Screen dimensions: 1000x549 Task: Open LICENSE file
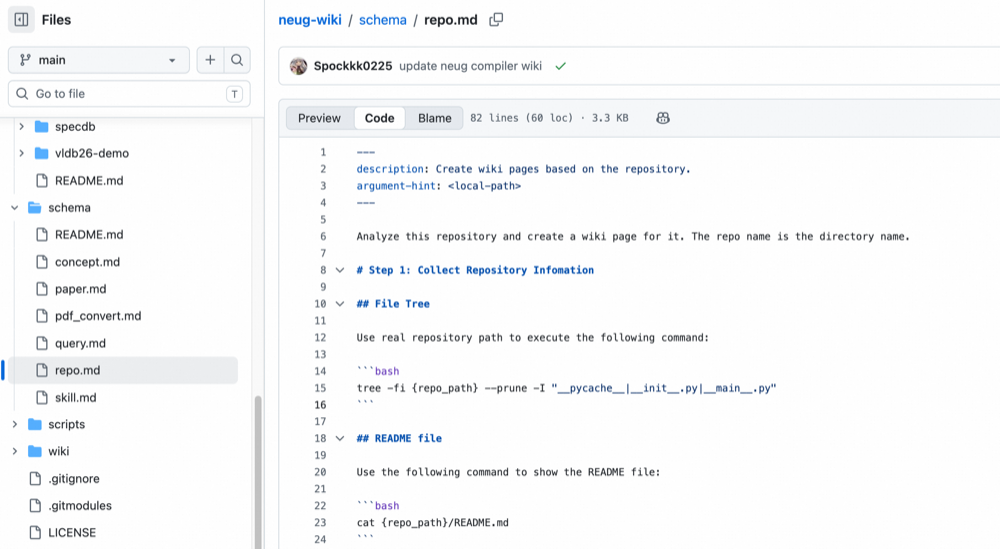coord(72,532)
